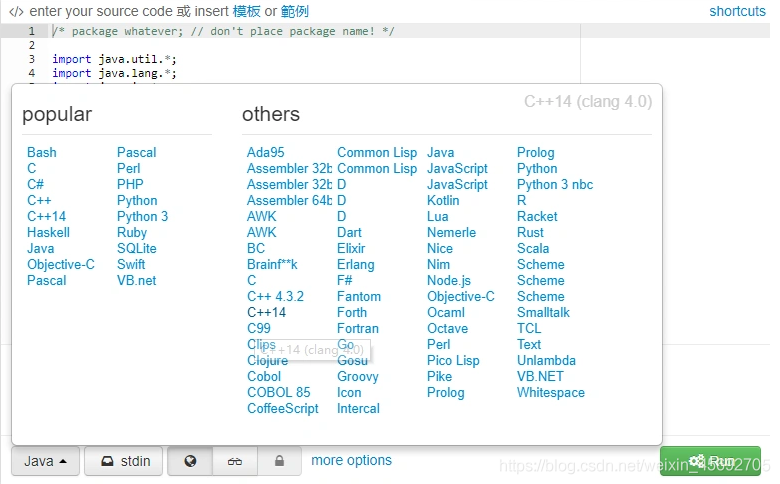Select C++14 in others list

(267, 312)
